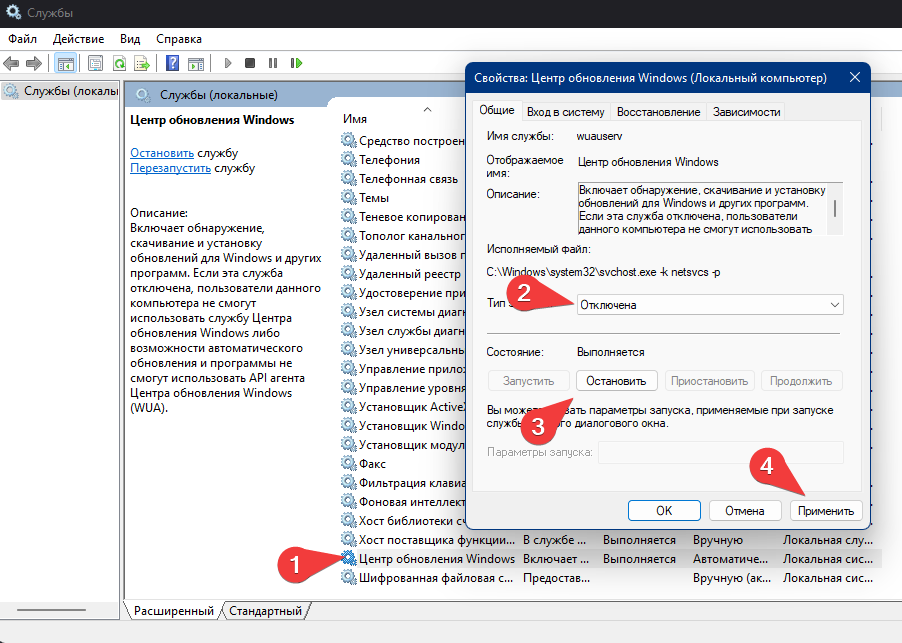
Task: Click the Restart service toolbar icon
Action: [296, 63]
